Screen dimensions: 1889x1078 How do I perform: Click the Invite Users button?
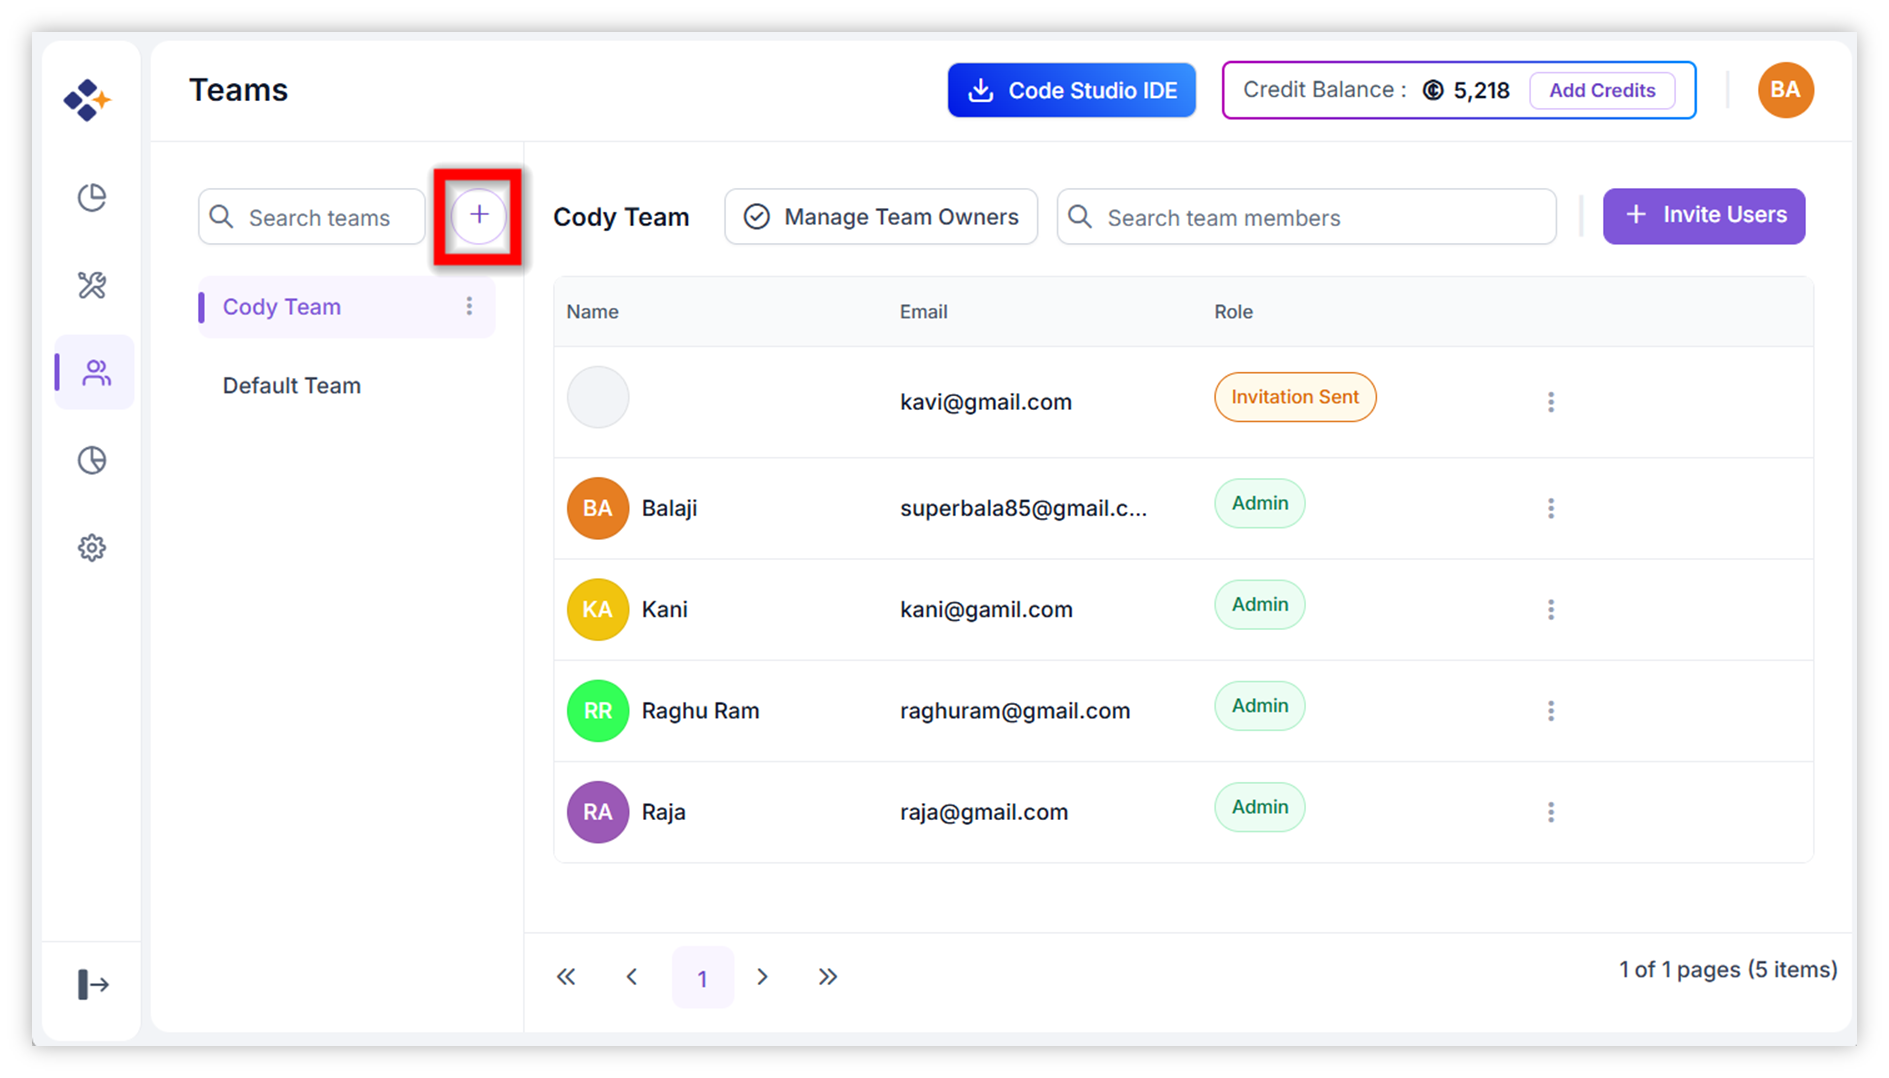pyautogui.click(x=1703, y=216)
